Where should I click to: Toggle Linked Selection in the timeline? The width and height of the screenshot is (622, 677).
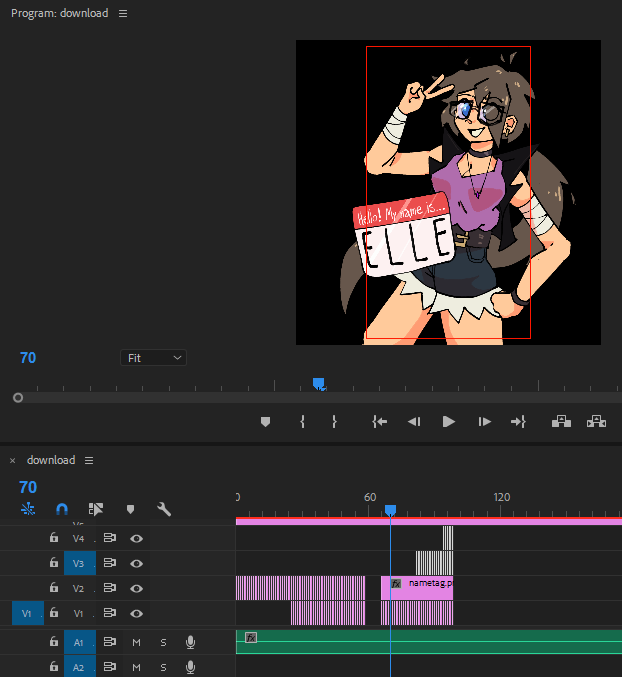[x=96, y=509]
